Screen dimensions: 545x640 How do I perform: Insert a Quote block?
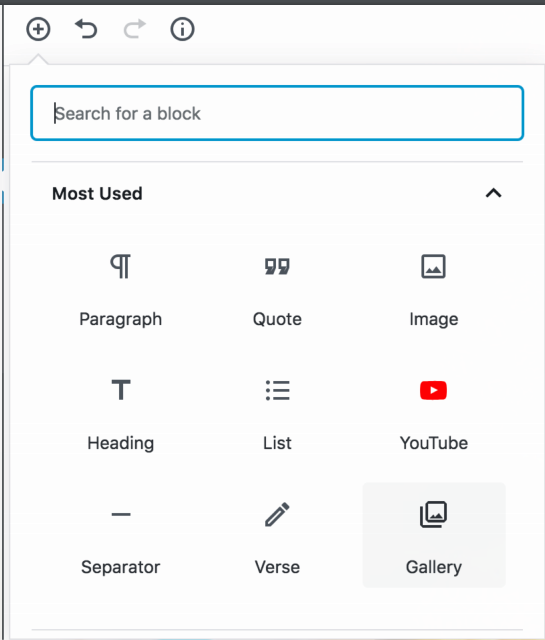coord(277,290)
